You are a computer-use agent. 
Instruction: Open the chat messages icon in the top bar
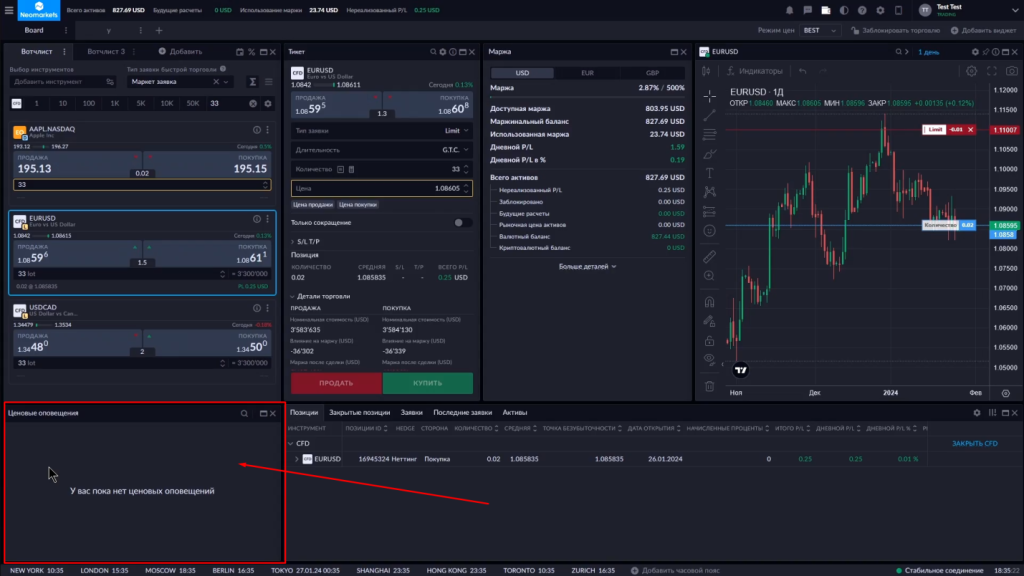coord(808,10)
